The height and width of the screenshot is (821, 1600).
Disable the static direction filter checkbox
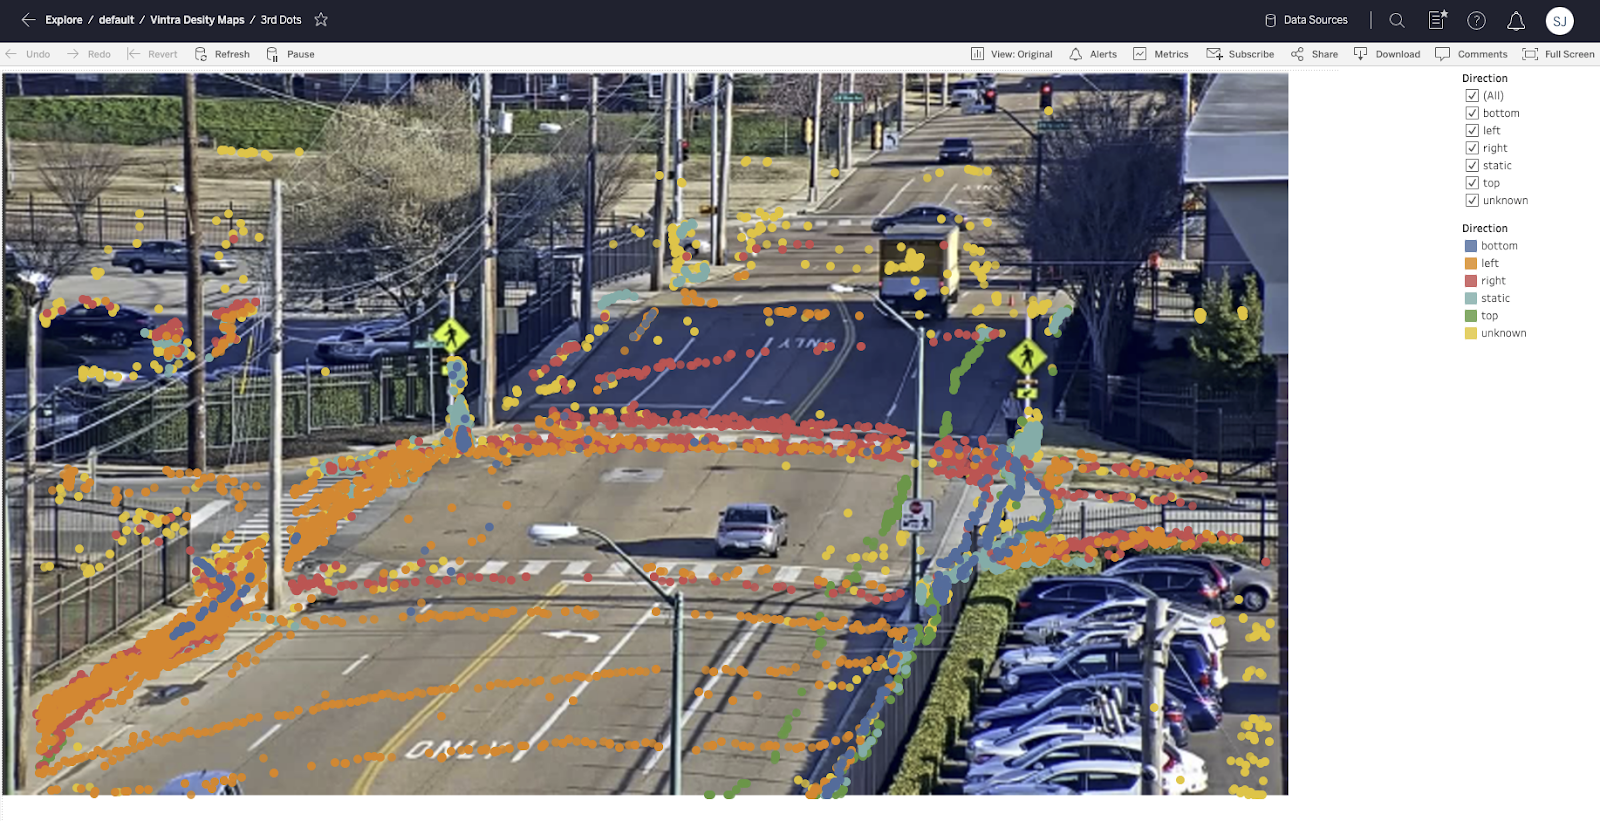pyautogui.click(x=1472, y=166)
